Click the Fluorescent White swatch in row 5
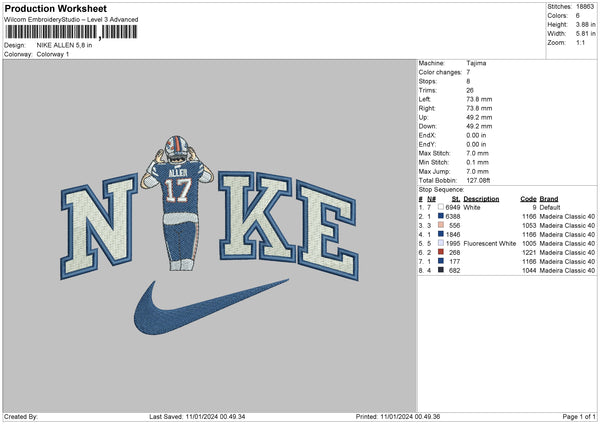Screen dimensions: 600x424 pos(441,243)
